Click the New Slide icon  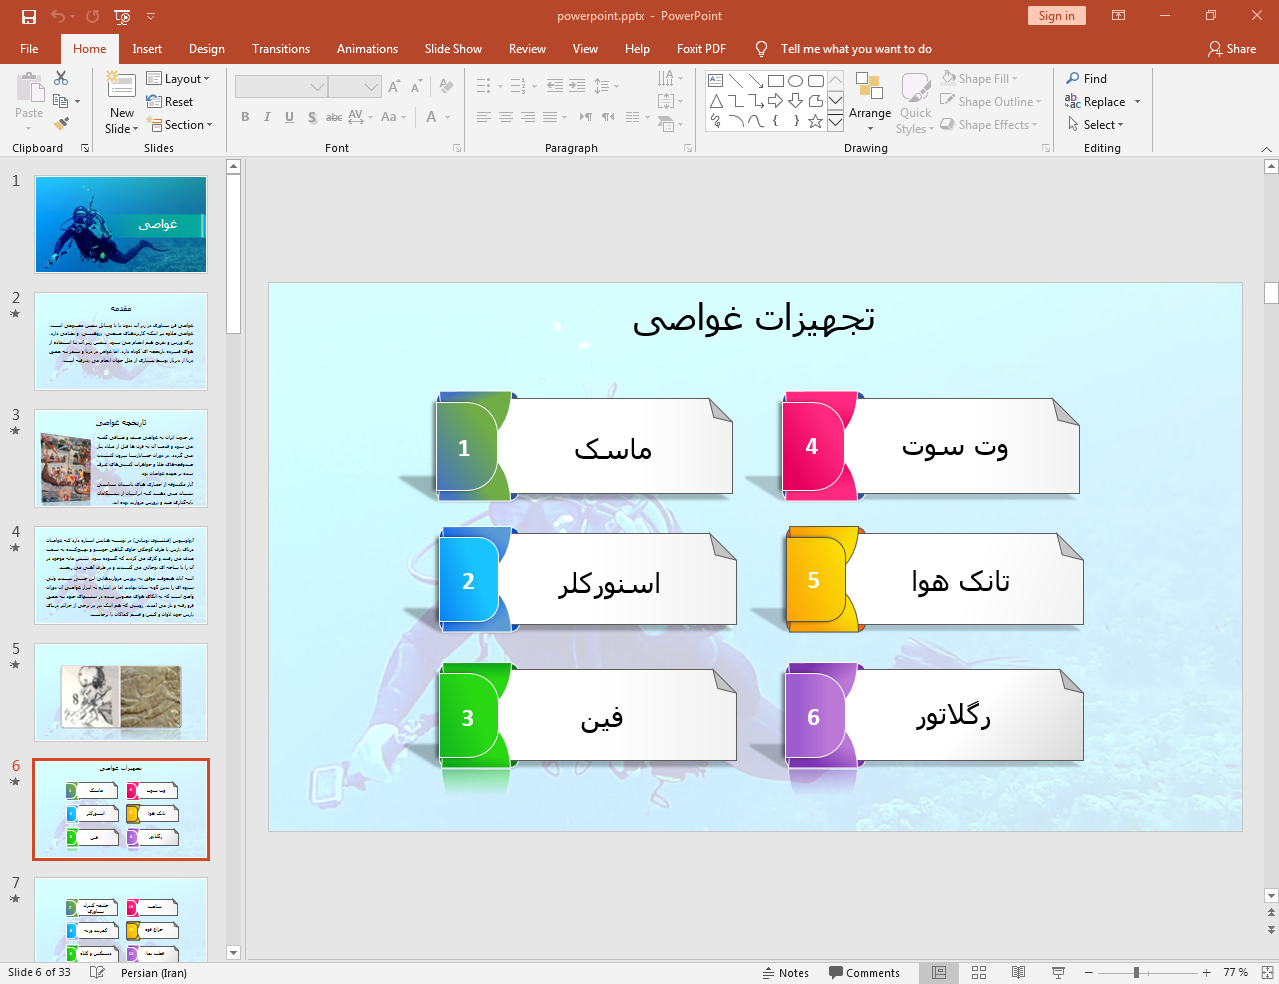click(x=122, y=89)
